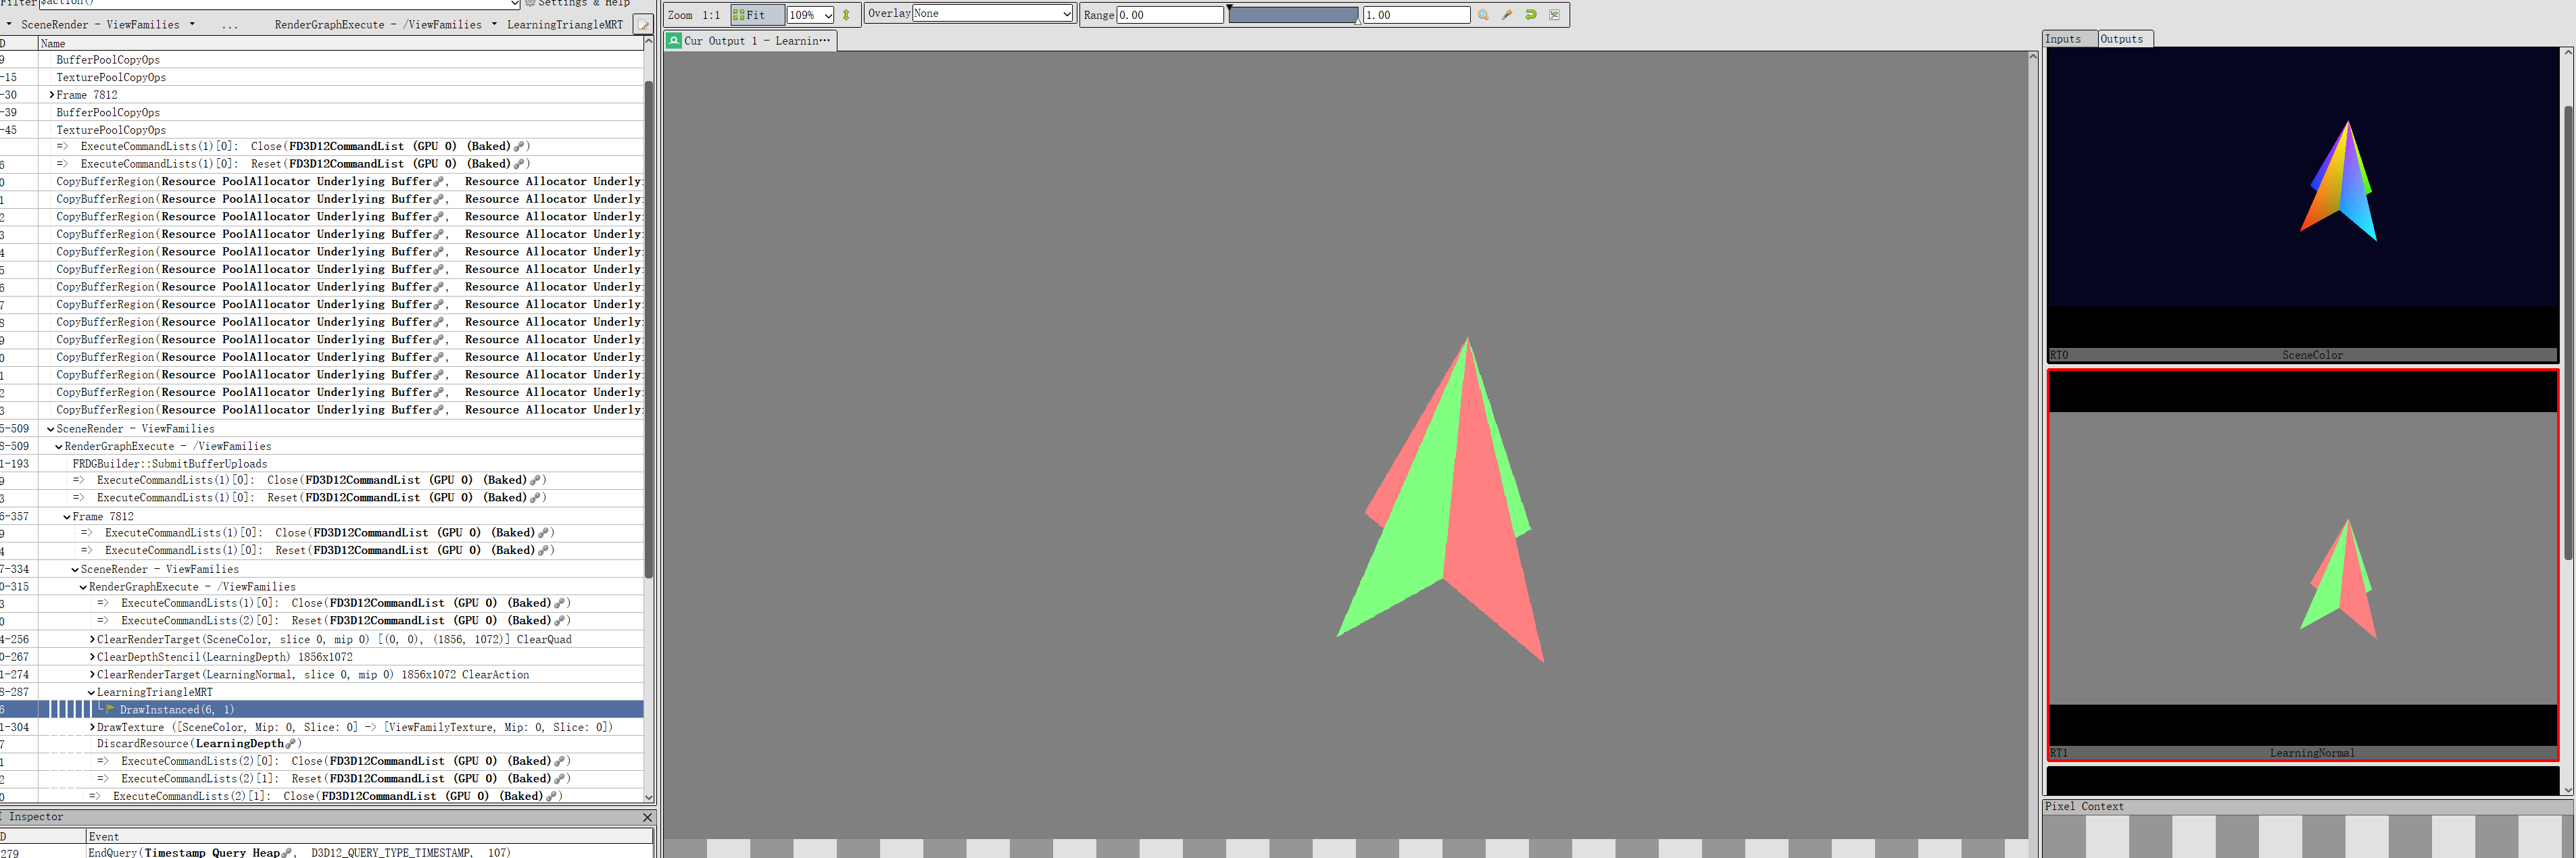The height and width of the screenshot is (858, 2576).
Task: Click the range autofit wand icon
Action: (1507, 15)
